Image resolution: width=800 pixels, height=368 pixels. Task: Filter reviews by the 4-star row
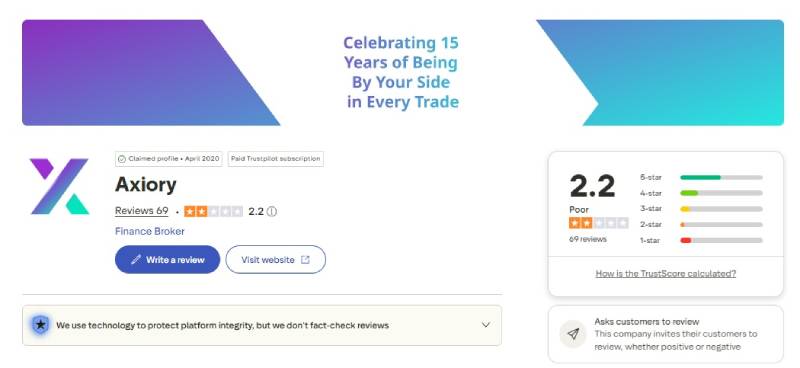(701, 193)
